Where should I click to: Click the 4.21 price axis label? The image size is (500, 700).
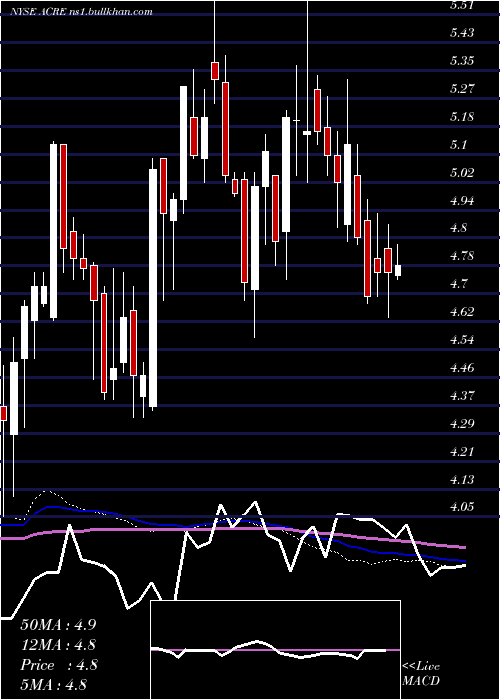(462, 452)
